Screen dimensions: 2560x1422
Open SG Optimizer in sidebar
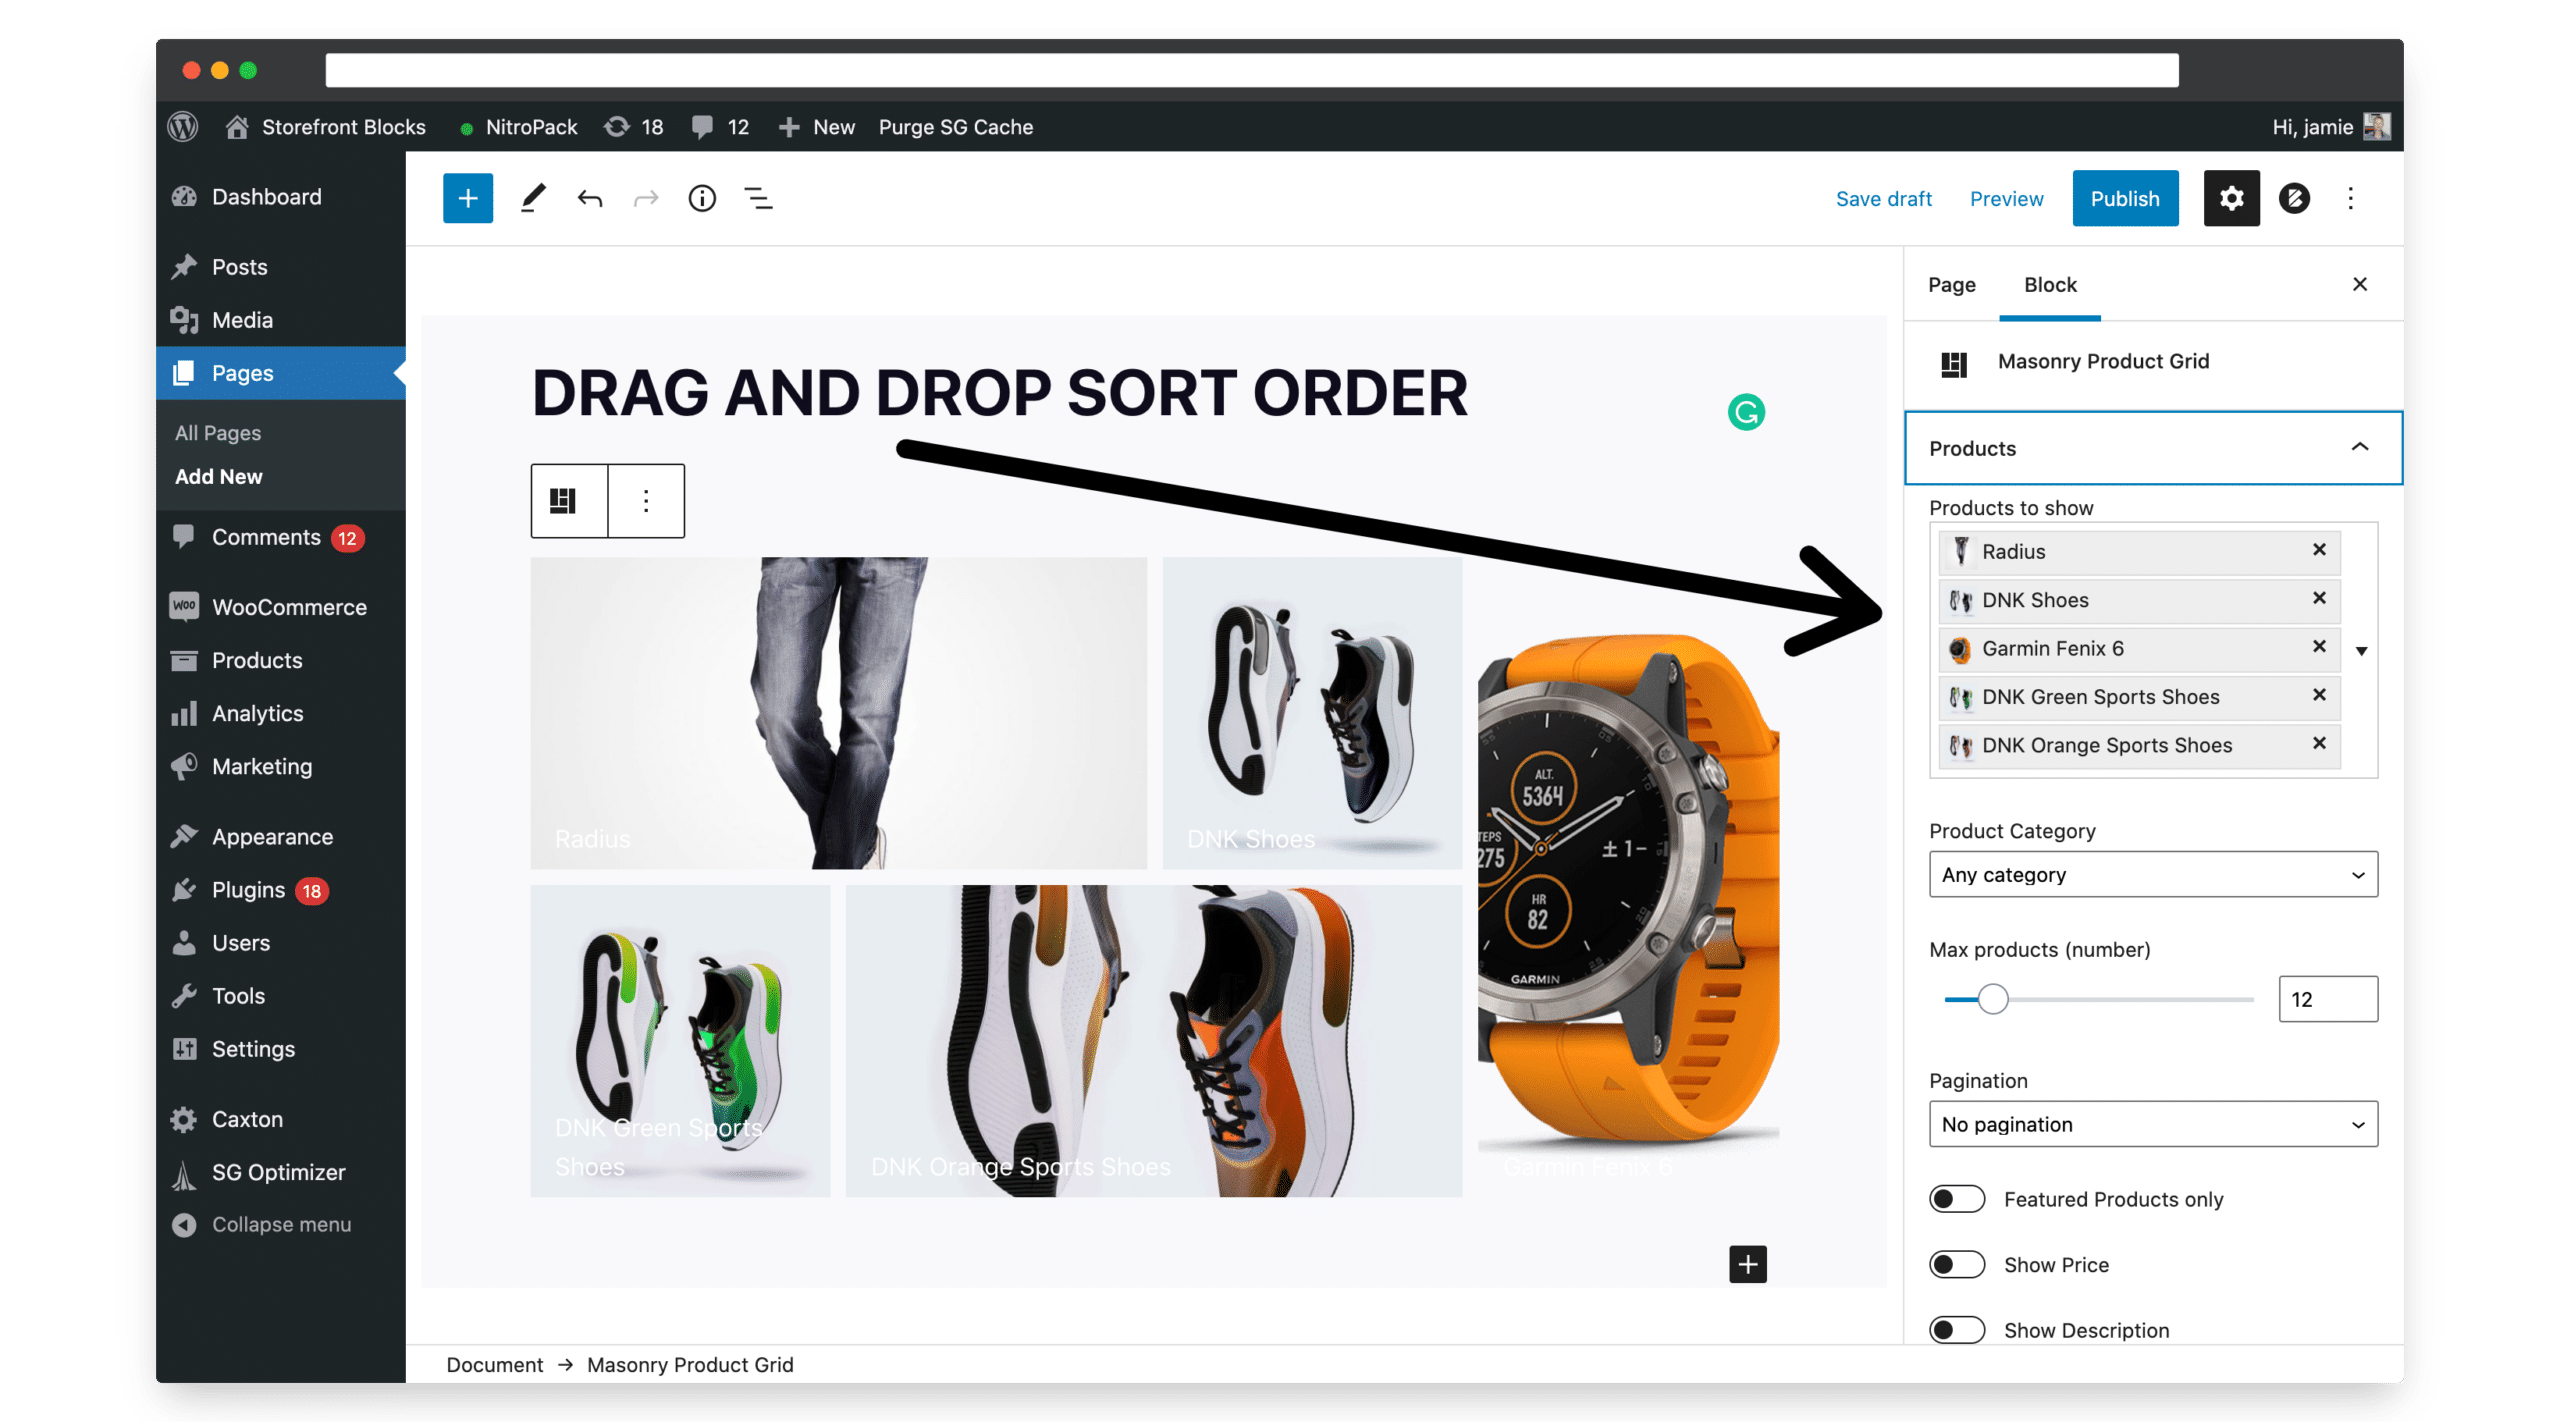[280, 1172]
